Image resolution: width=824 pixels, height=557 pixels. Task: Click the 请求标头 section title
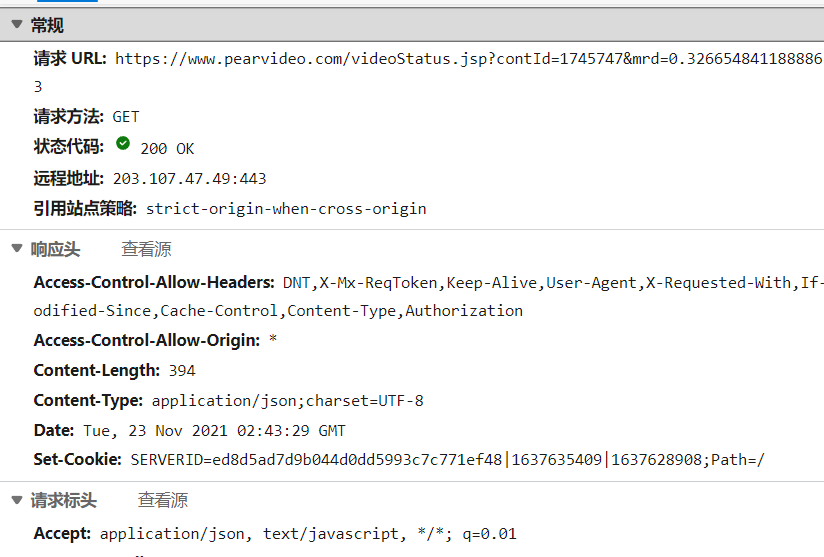point(64,500)
